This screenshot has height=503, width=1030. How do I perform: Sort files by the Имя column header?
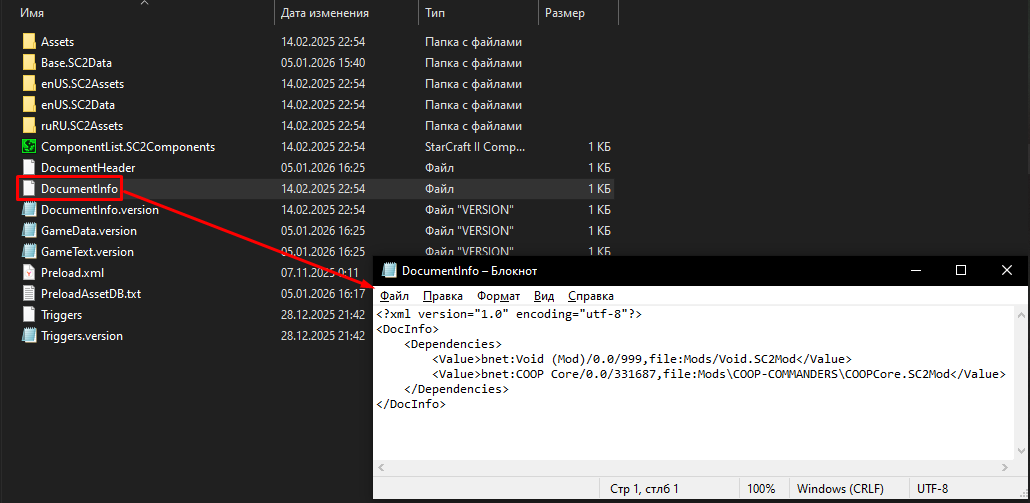tap(32, 13)
